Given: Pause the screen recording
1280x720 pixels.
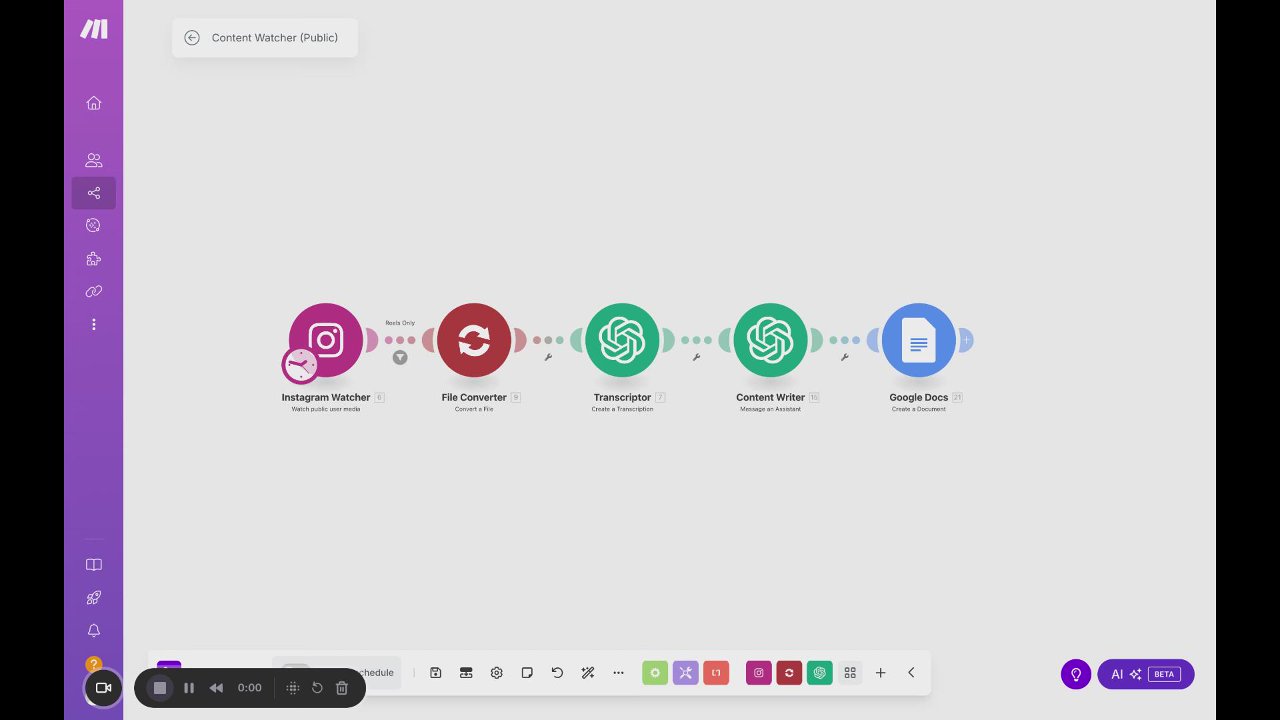Looking at the screenshot, I should 189,688.
